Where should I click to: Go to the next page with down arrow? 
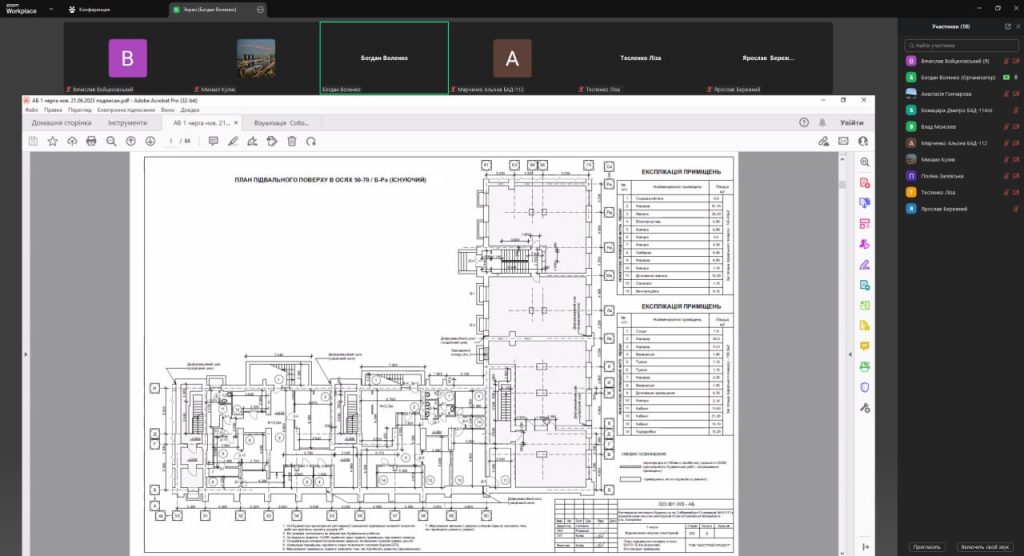[150, 141]
